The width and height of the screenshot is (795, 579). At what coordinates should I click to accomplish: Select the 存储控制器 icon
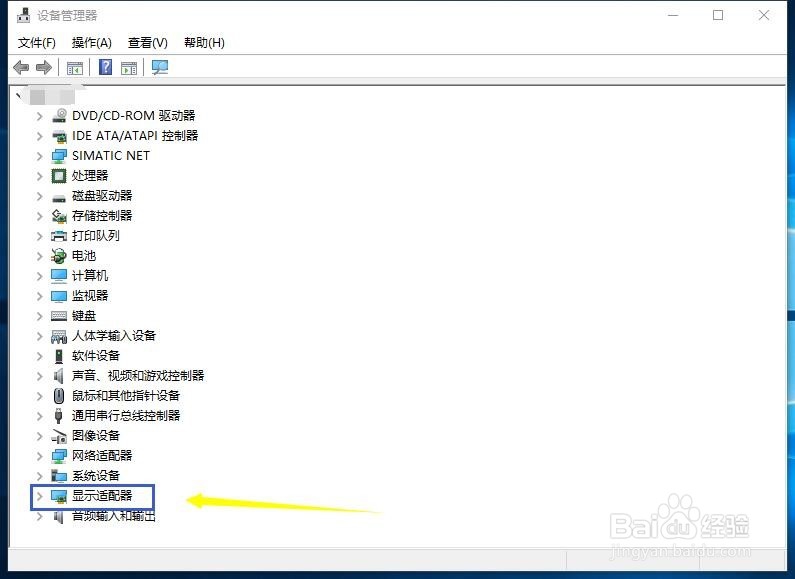59,216
